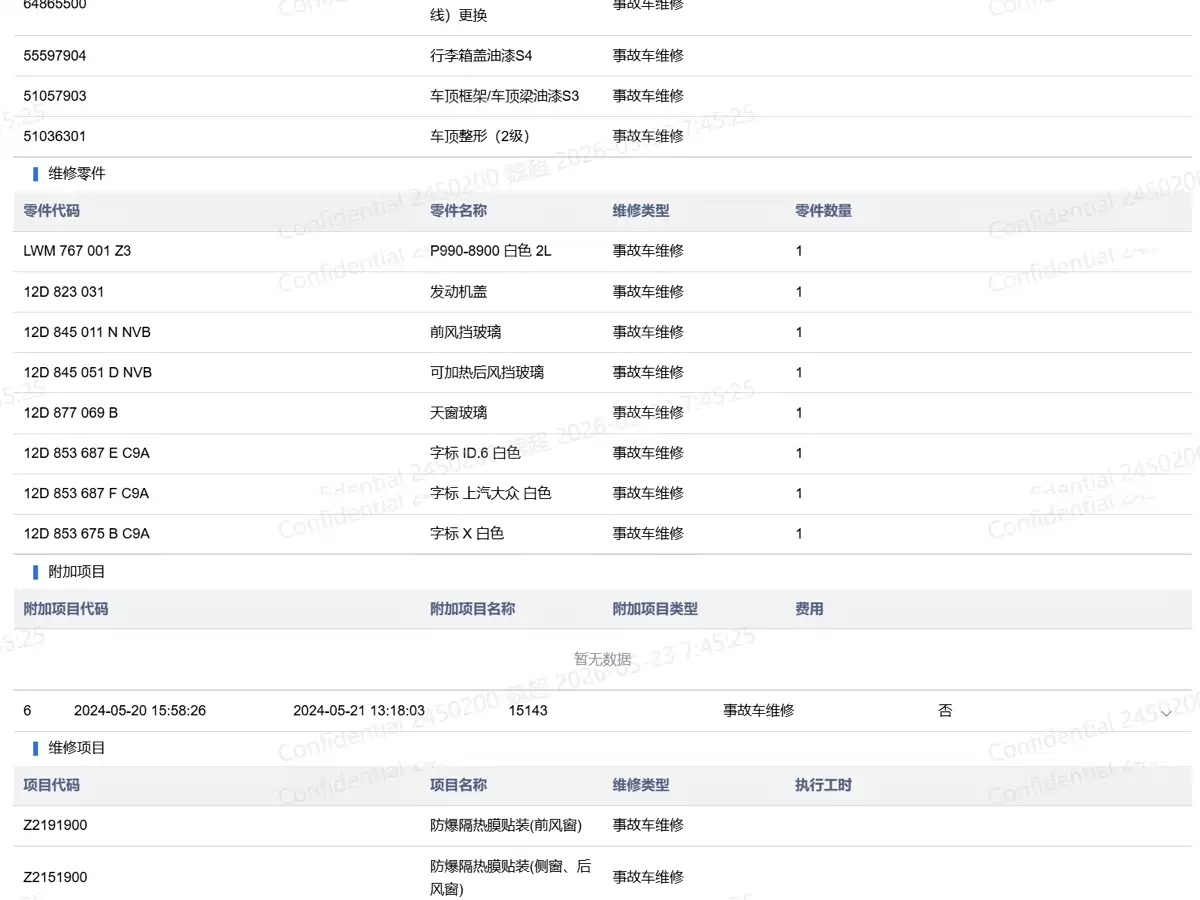Screen dimensions: 1200x900
Task: Click project code Z2191900
Action: [x=55, y=826]
